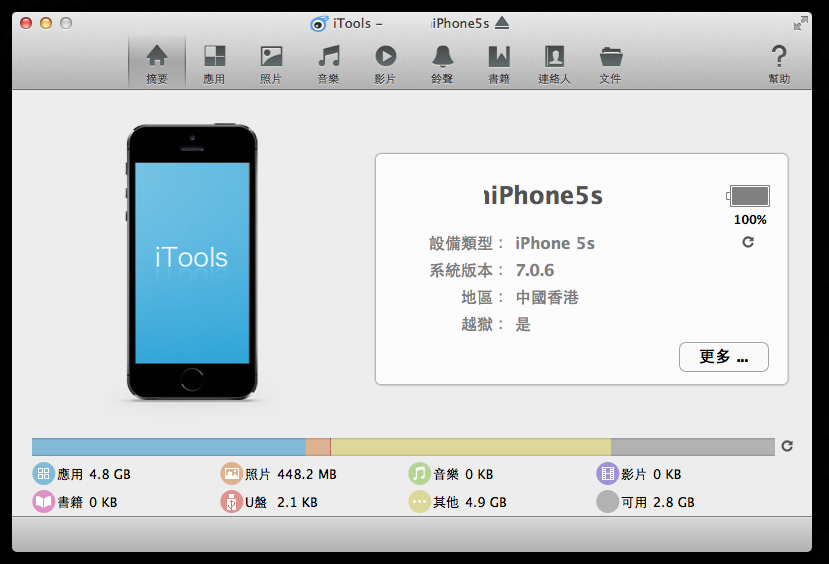829x564 pixels.
Task: Click the U盤 2.1 KB text
Action: point(281,502)
